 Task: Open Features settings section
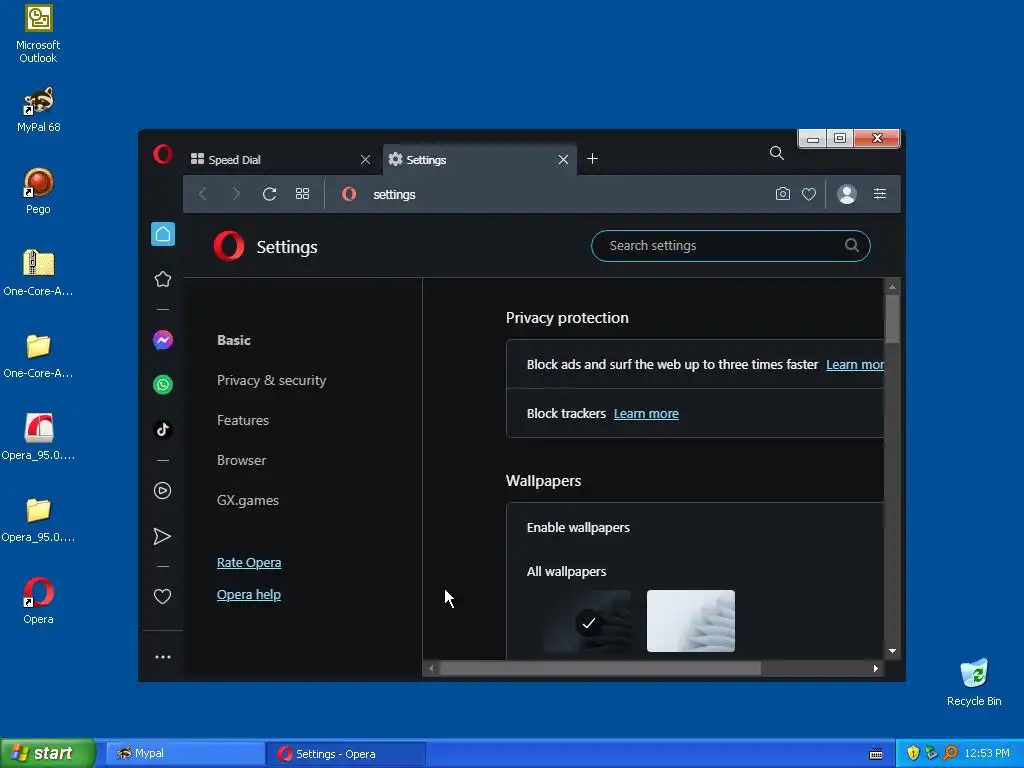click(242, 420)
